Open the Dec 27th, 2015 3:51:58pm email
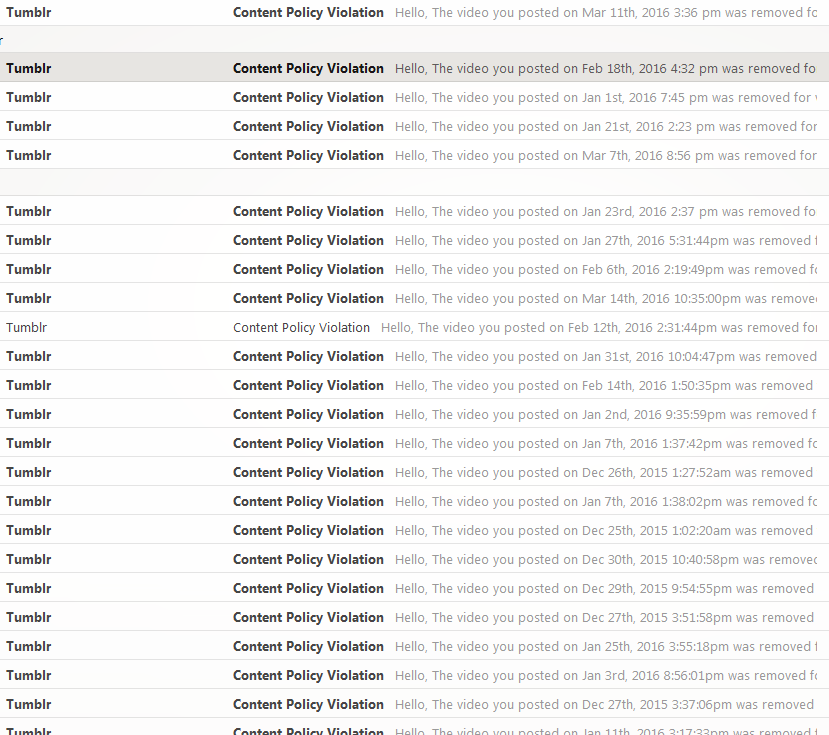829x735 pixels. pyautogui.click(x=414, y=617)
